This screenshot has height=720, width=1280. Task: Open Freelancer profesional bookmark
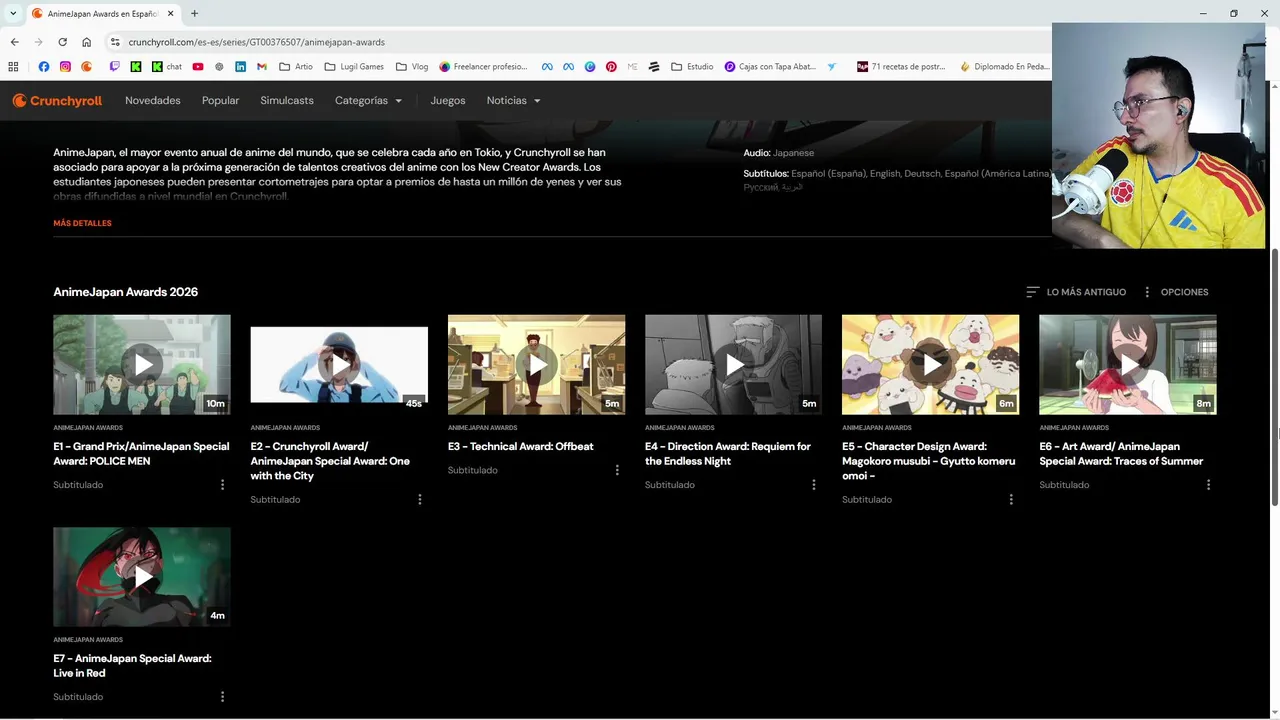pos(483,67)
